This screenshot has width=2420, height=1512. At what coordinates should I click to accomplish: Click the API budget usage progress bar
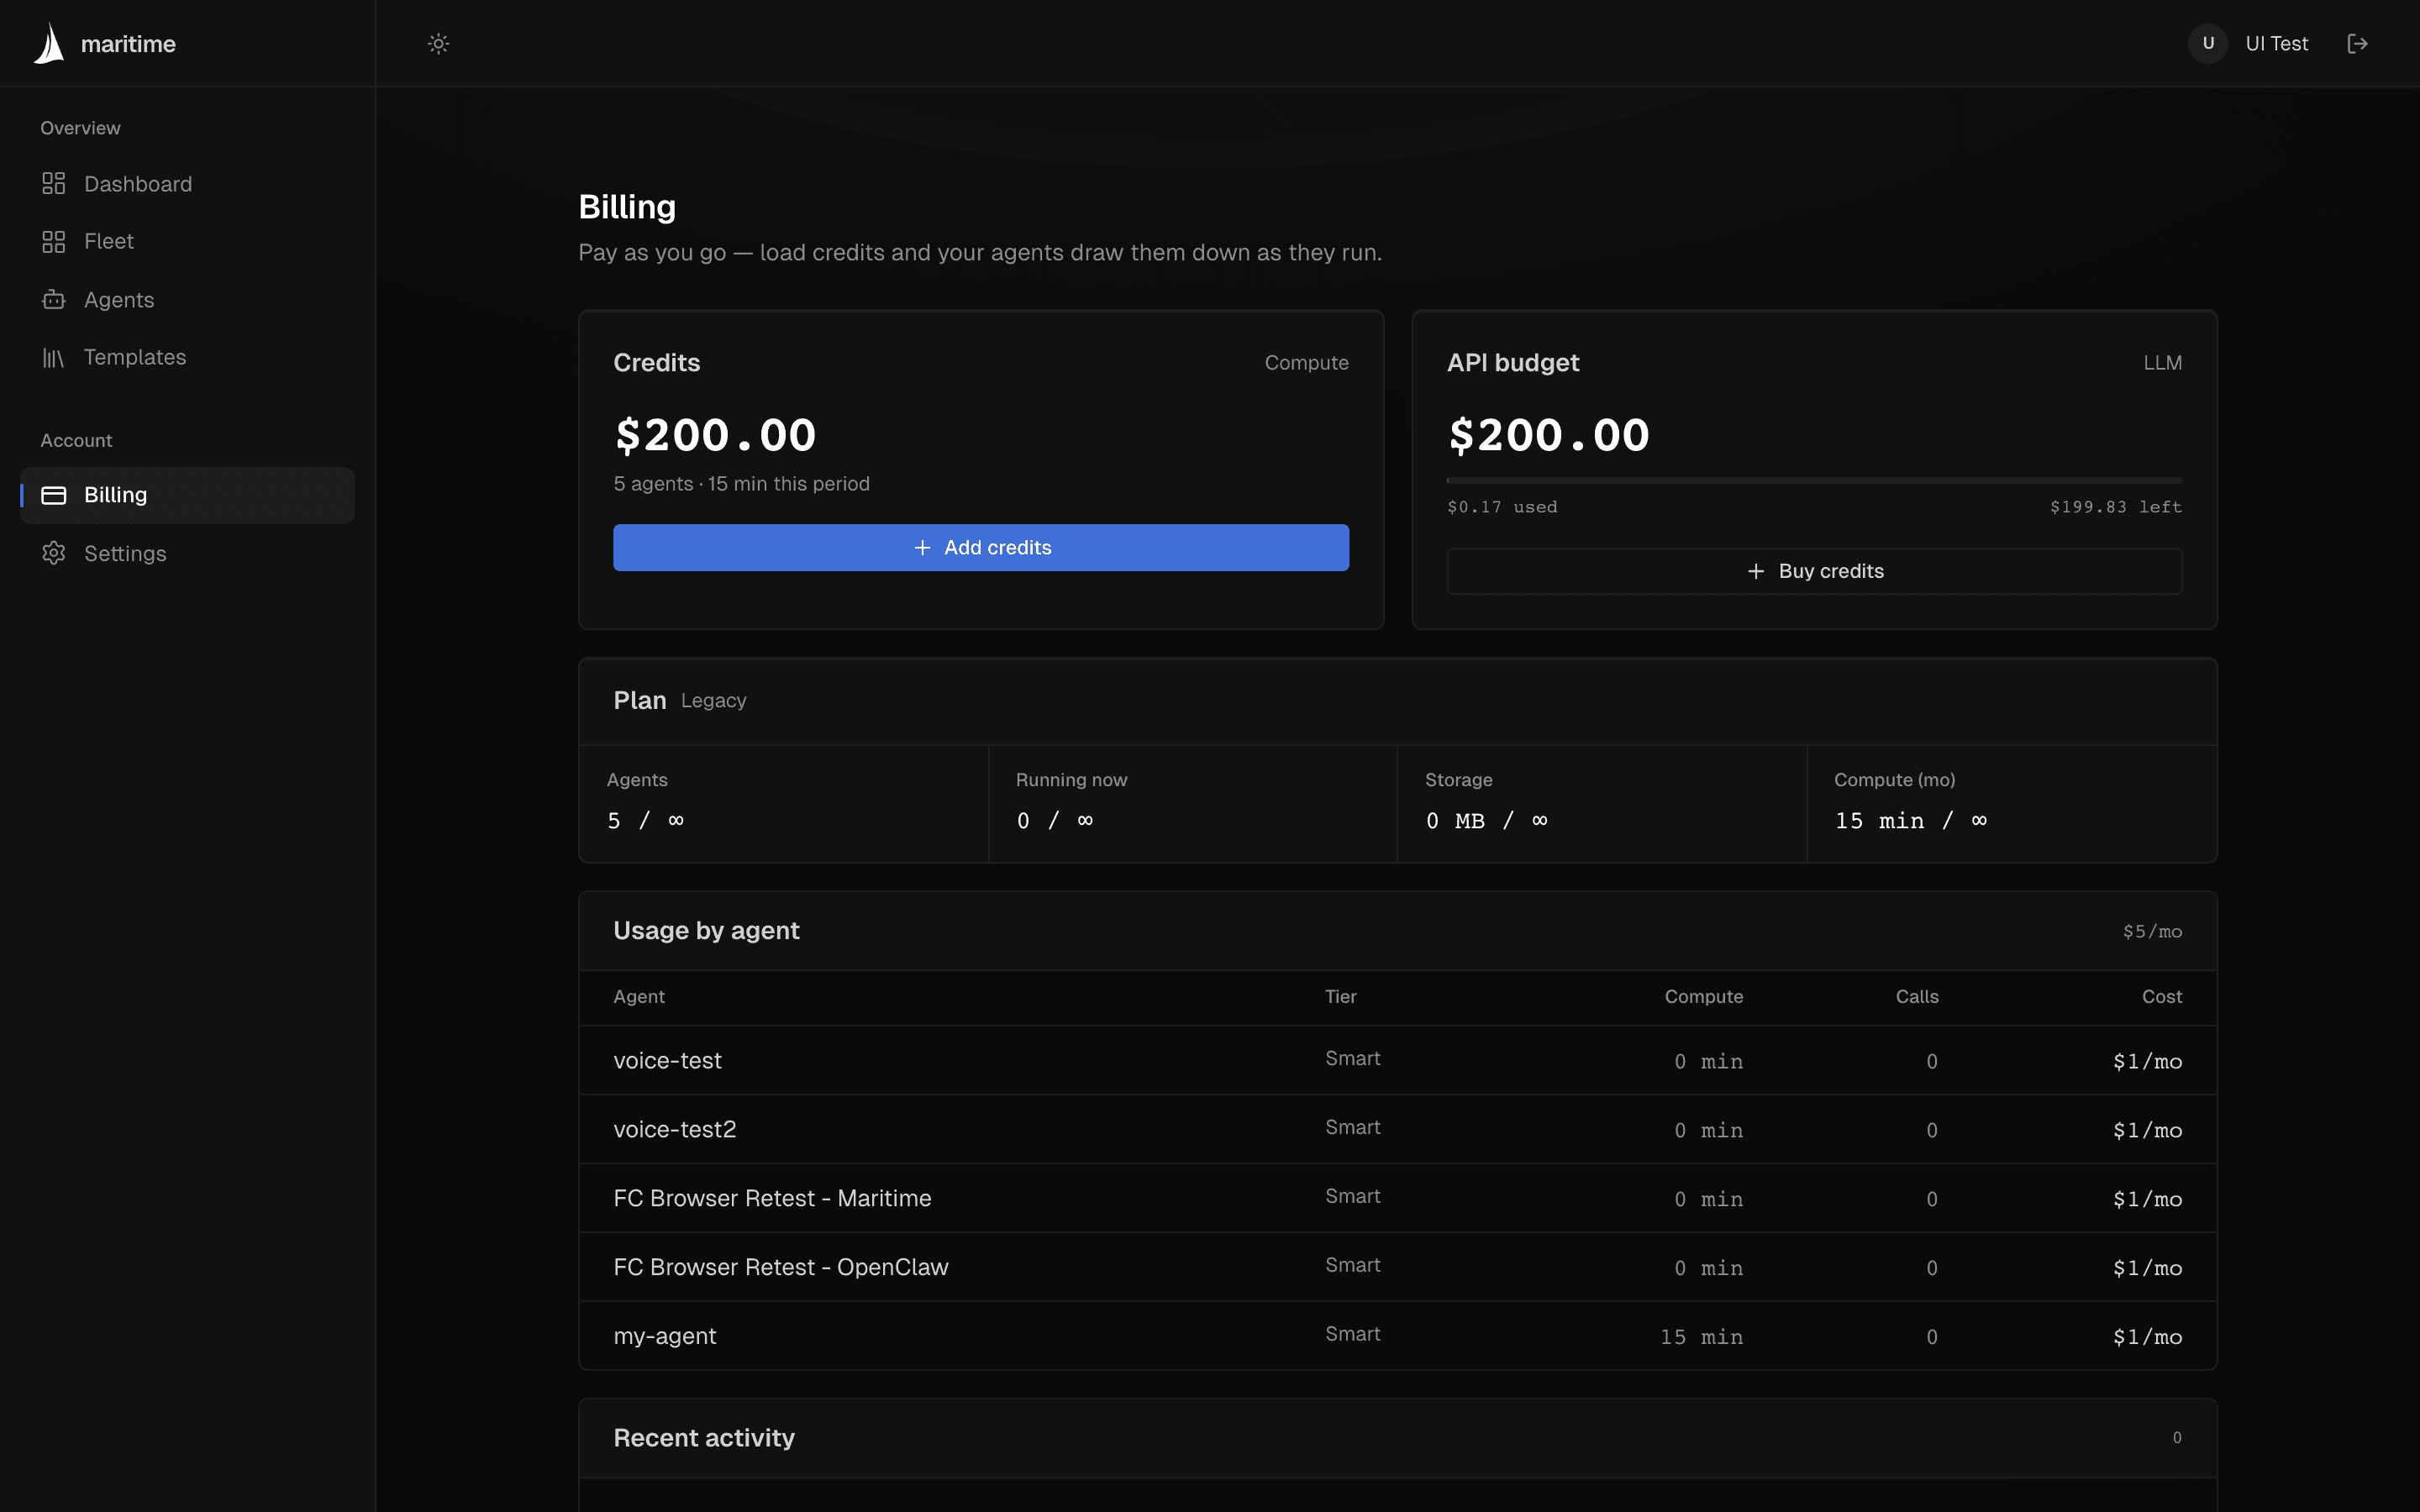[1814, 480]
